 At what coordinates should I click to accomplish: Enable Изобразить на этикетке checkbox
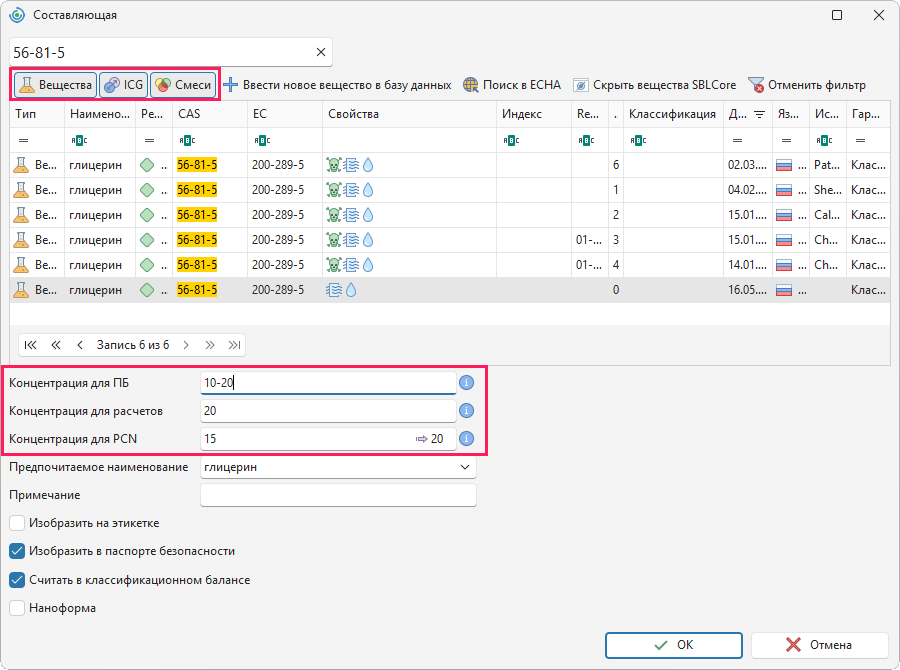[x=17, y=523]
